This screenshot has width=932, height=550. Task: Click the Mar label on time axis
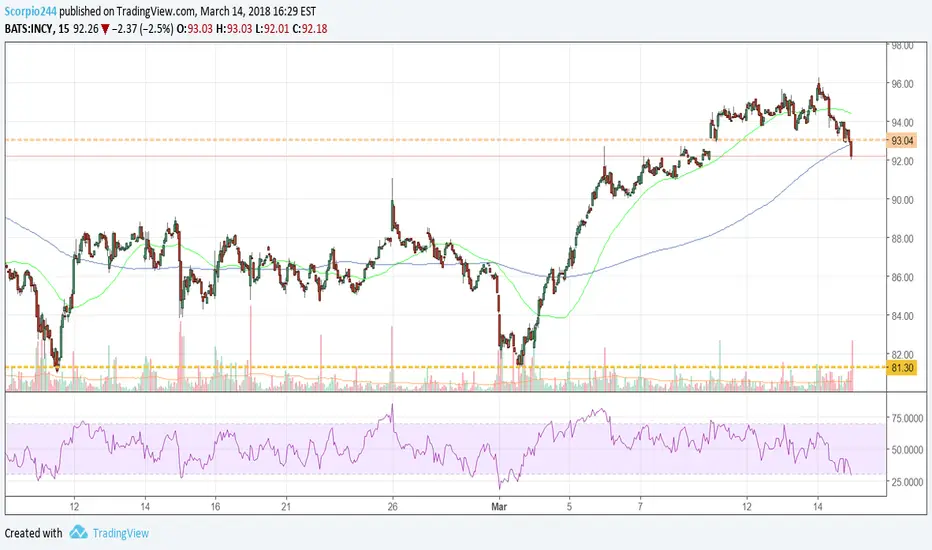coord(499,507)
